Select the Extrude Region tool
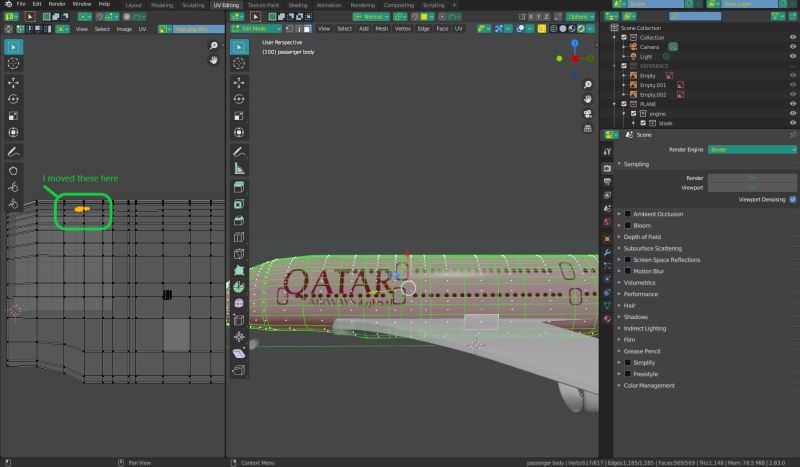 (239, 187)
